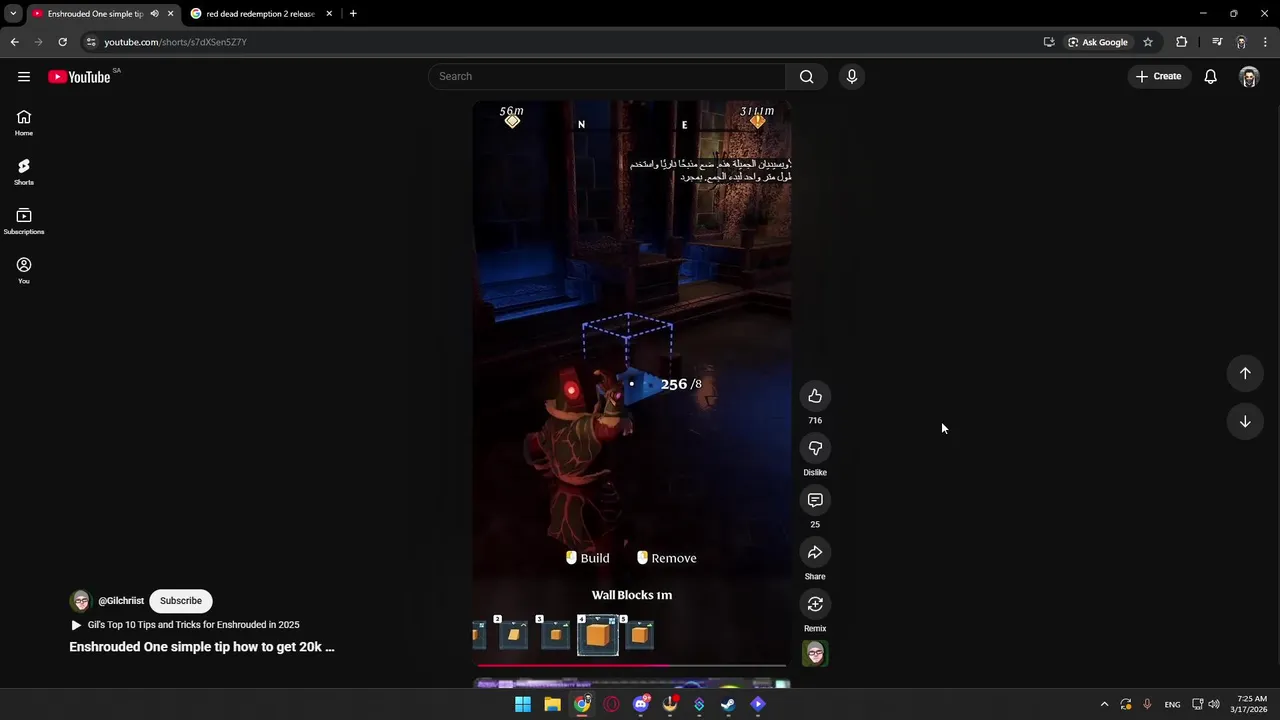Image resolution: width=1280 pixels, height=720 pixels.
Task: Go to Home in the sidebar
Action: coord(24,123)
